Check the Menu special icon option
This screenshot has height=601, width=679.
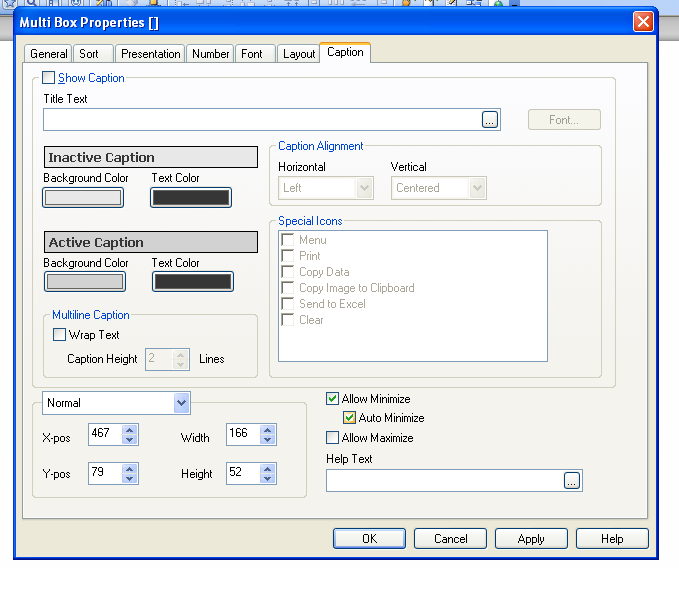click(288, 240)
